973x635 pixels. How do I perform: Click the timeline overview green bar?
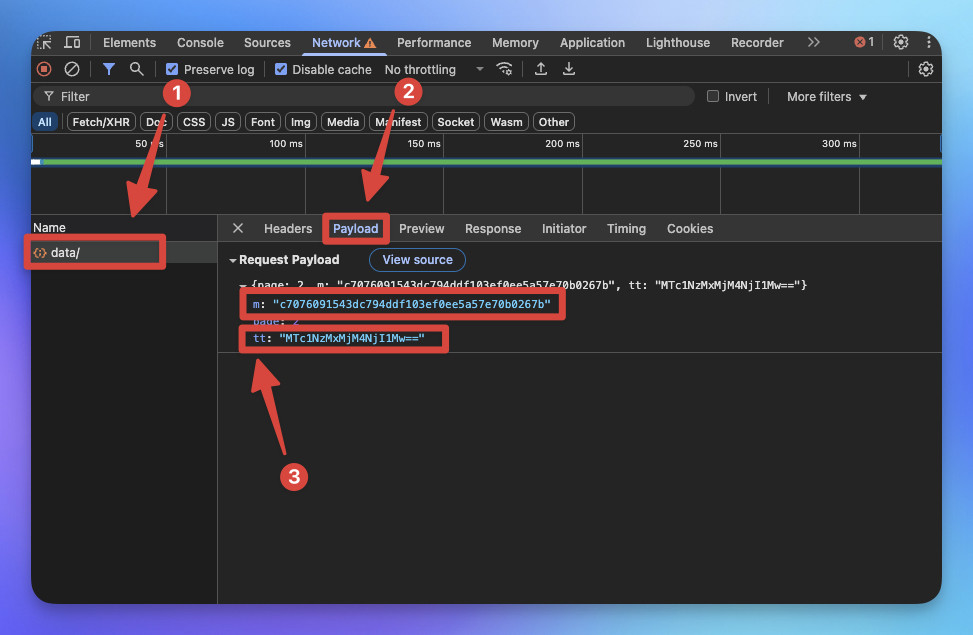(490, 162)
